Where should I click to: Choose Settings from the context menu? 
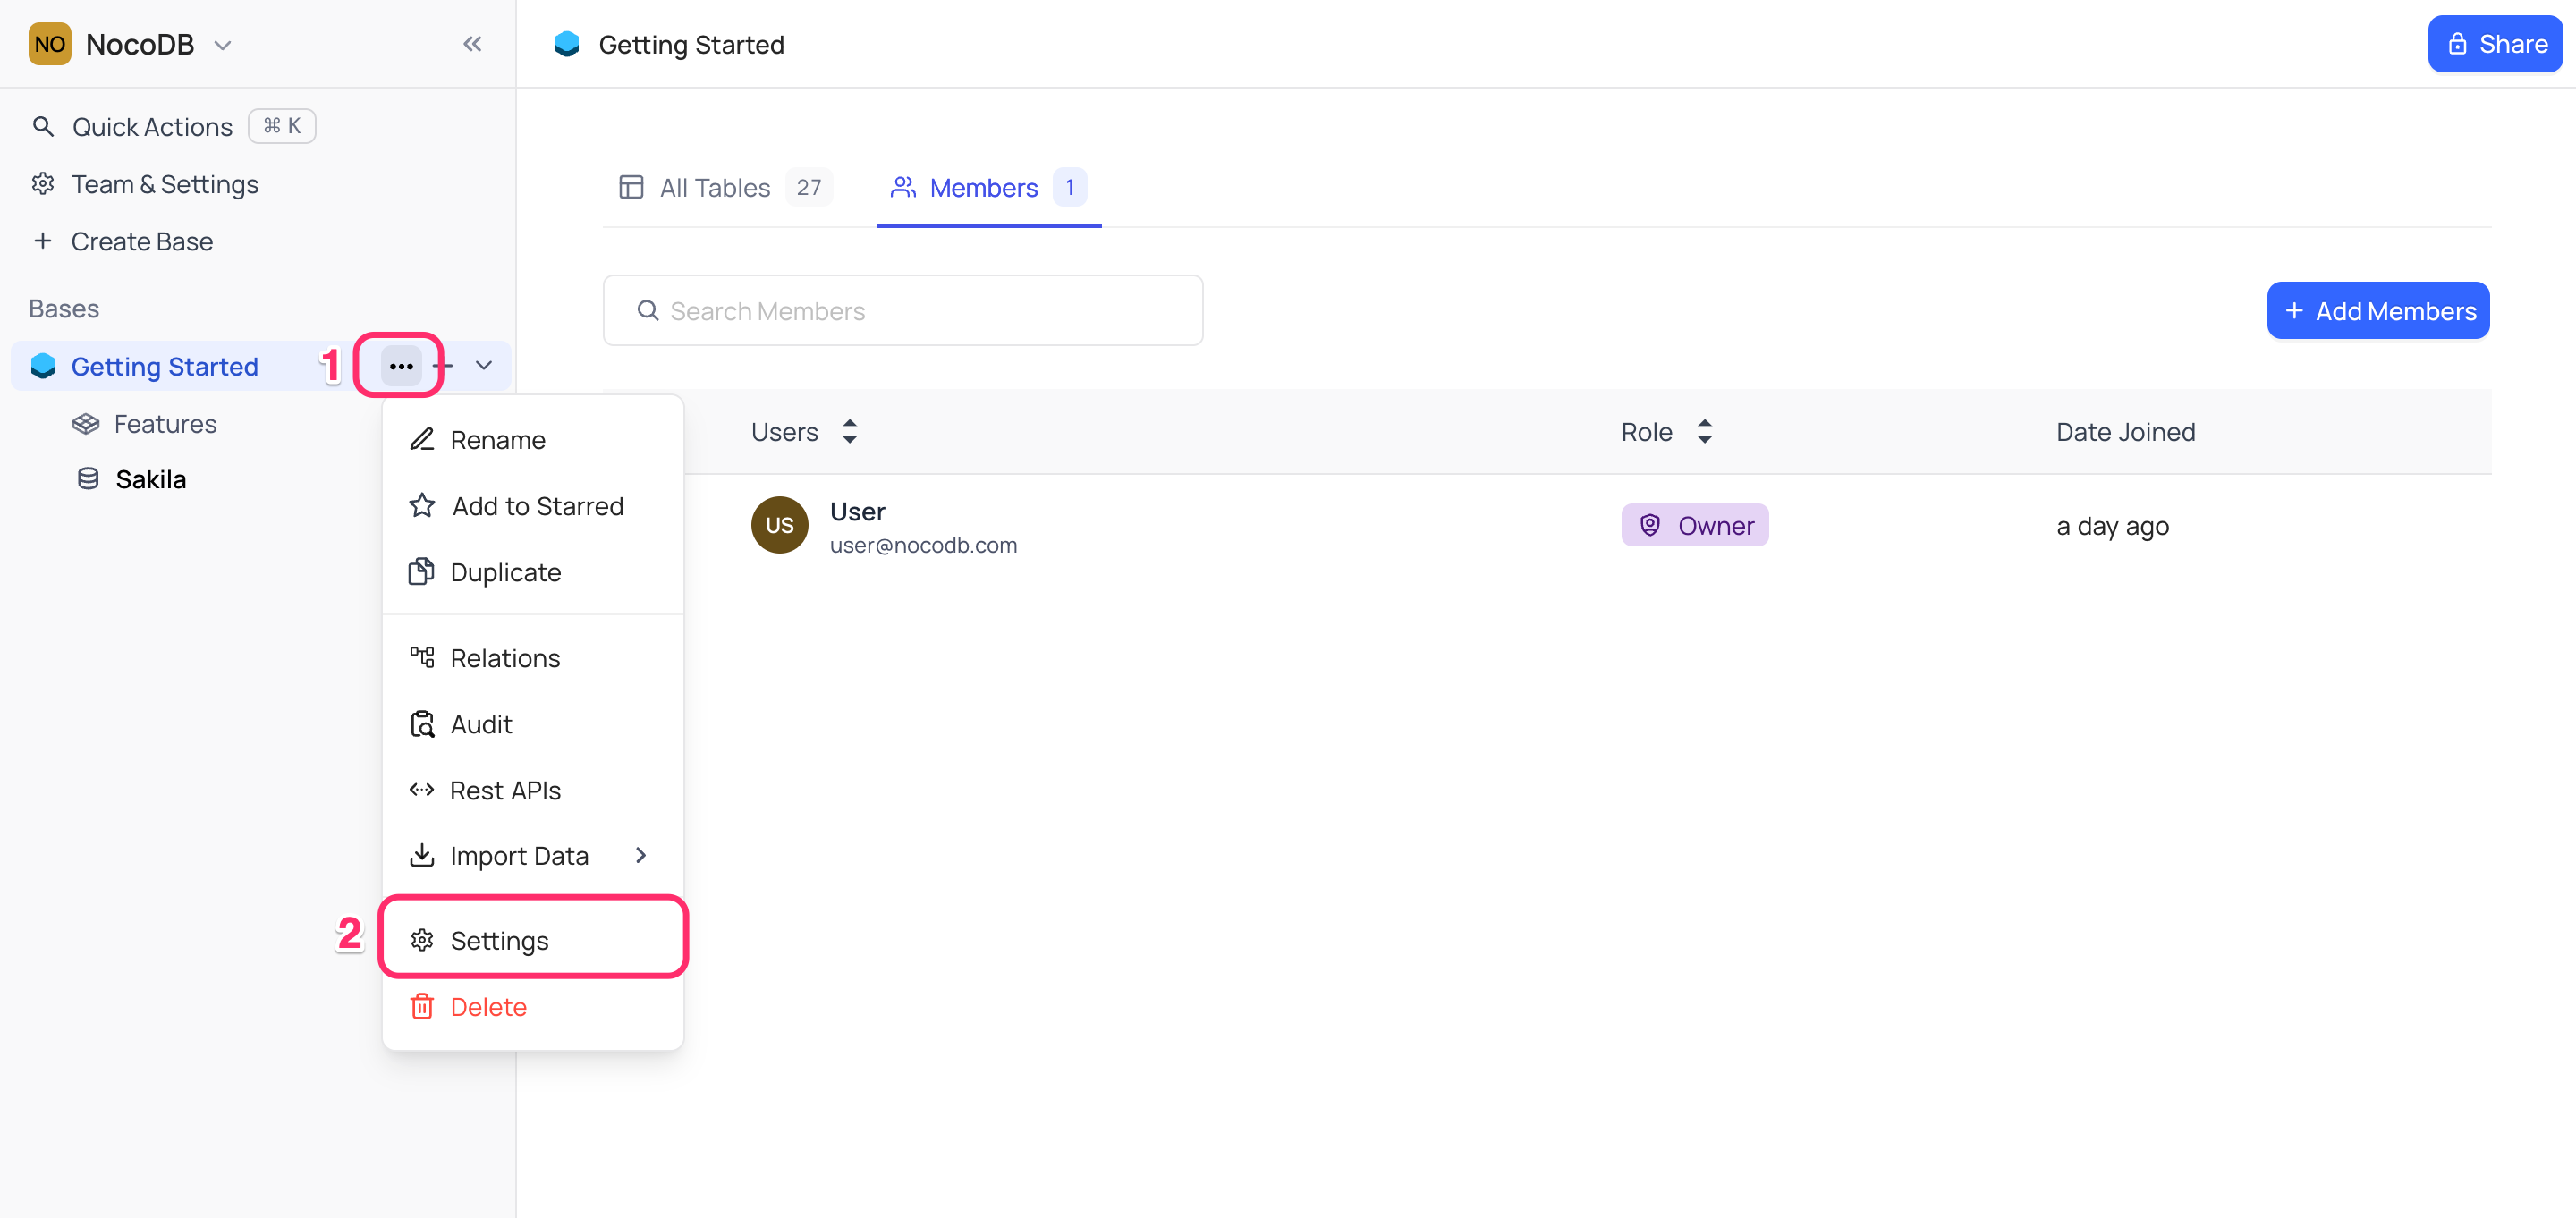(x=533, y=940)
